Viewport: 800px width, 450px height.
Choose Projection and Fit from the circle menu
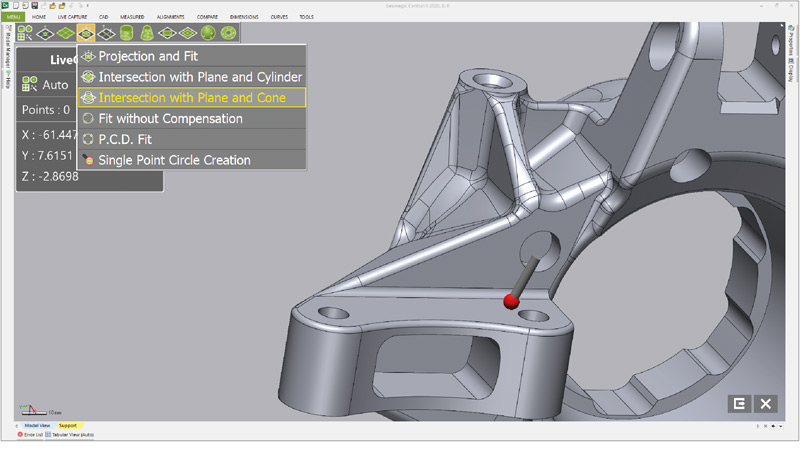192,56
